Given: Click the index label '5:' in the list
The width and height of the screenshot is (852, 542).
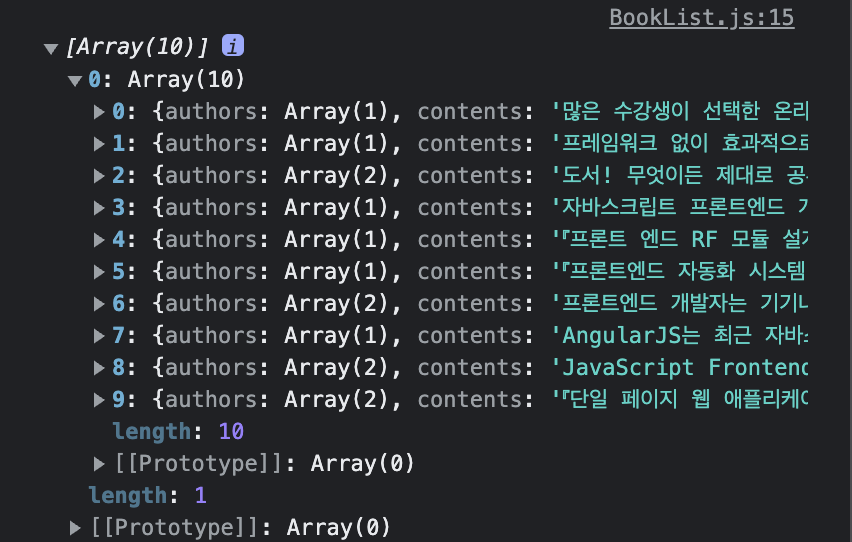Looking at the screenshot, I should (124, 271).
